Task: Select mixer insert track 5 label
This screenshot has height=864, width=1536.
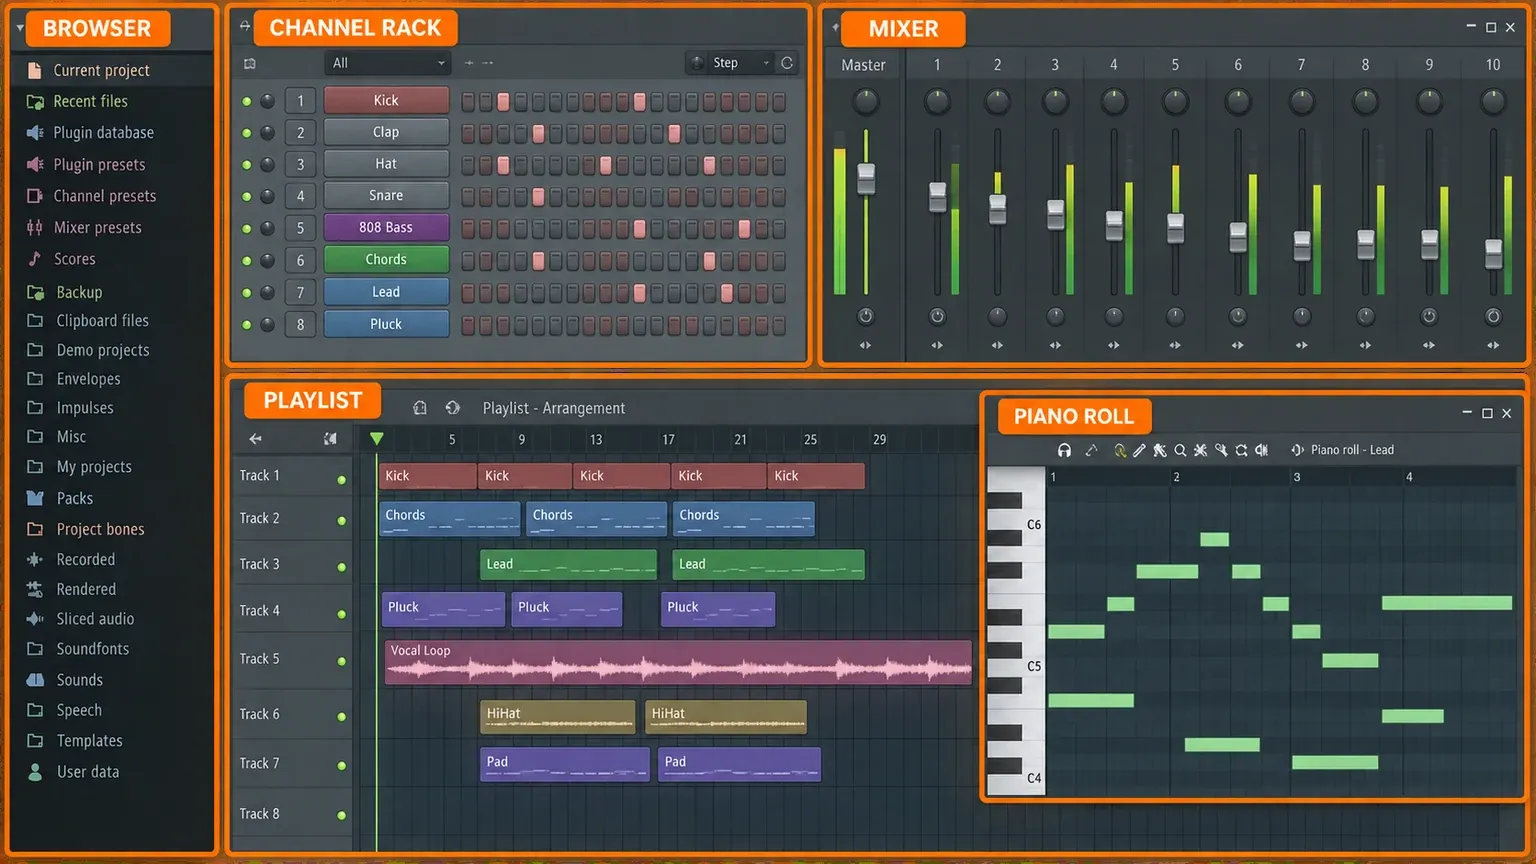Action: click(1175, 65)
